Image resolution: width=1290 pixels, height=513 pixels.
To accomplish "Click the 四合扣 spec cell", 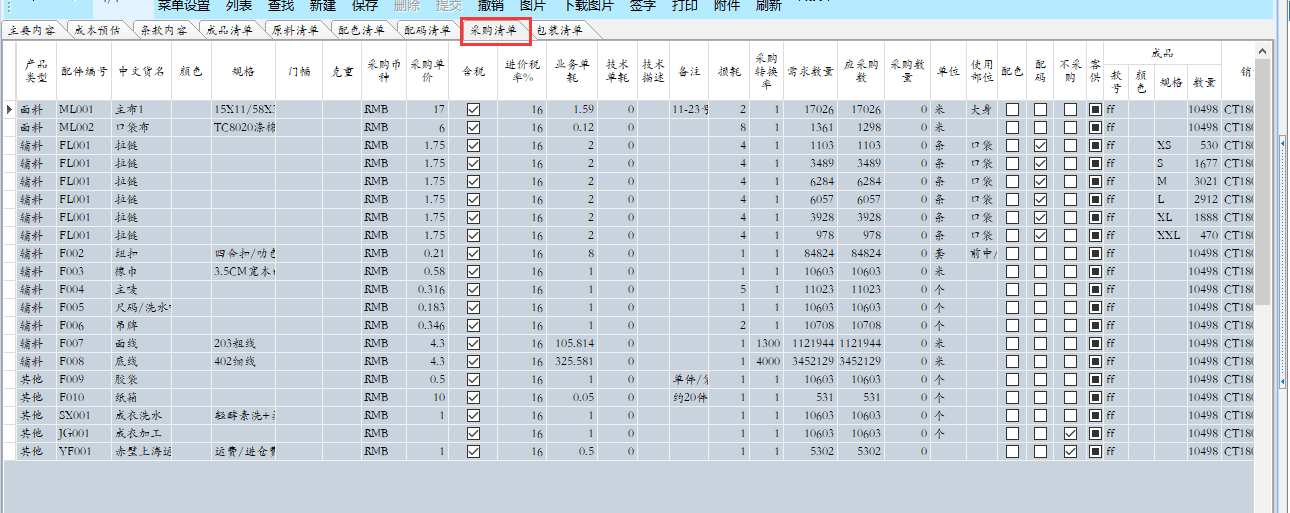I will tap(243, 253).
